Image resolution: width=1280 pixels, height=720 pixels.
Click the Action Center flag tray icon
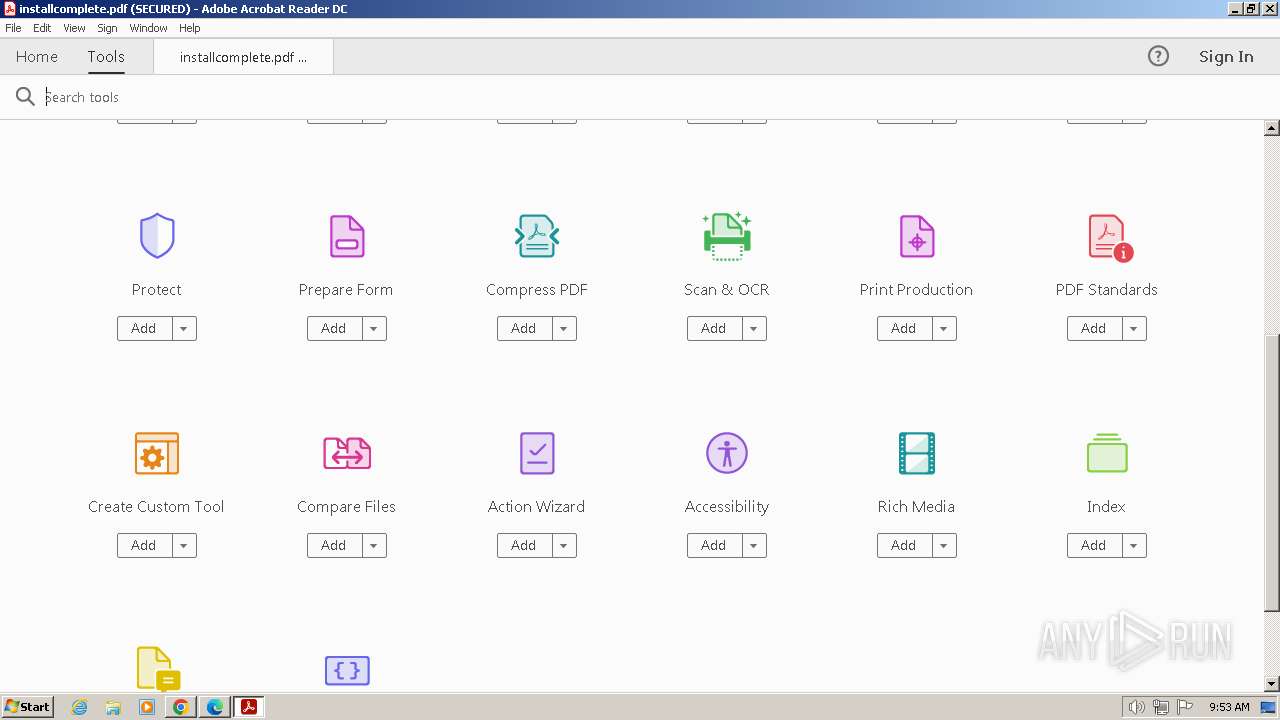[1185, 707]
